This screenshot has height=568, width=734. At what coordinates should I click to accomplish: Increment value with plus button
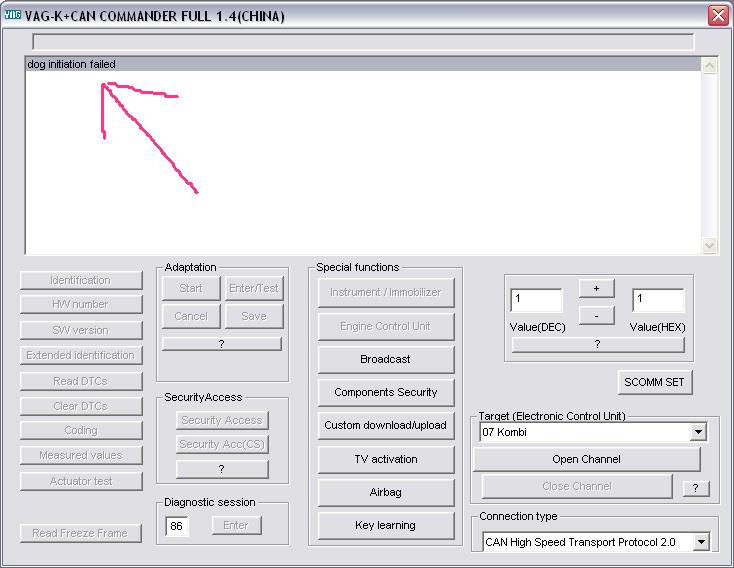click(596, 288)
